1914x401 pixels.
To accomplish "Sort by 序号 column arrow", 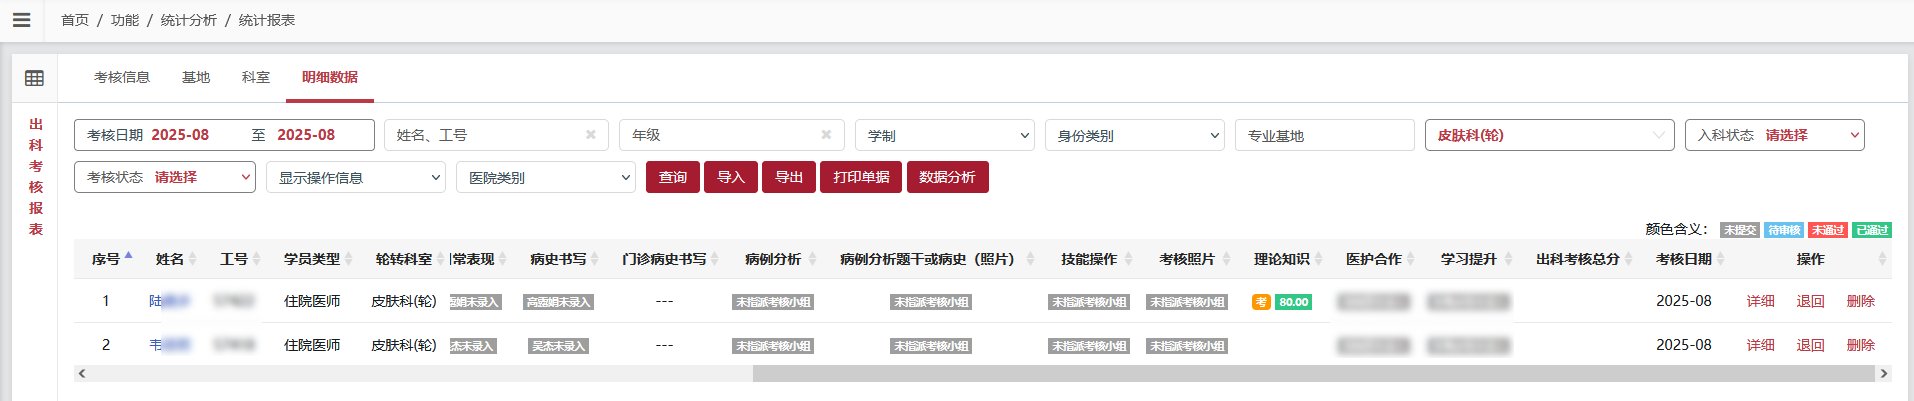I will pyautogui.click(x=129, y=256).
